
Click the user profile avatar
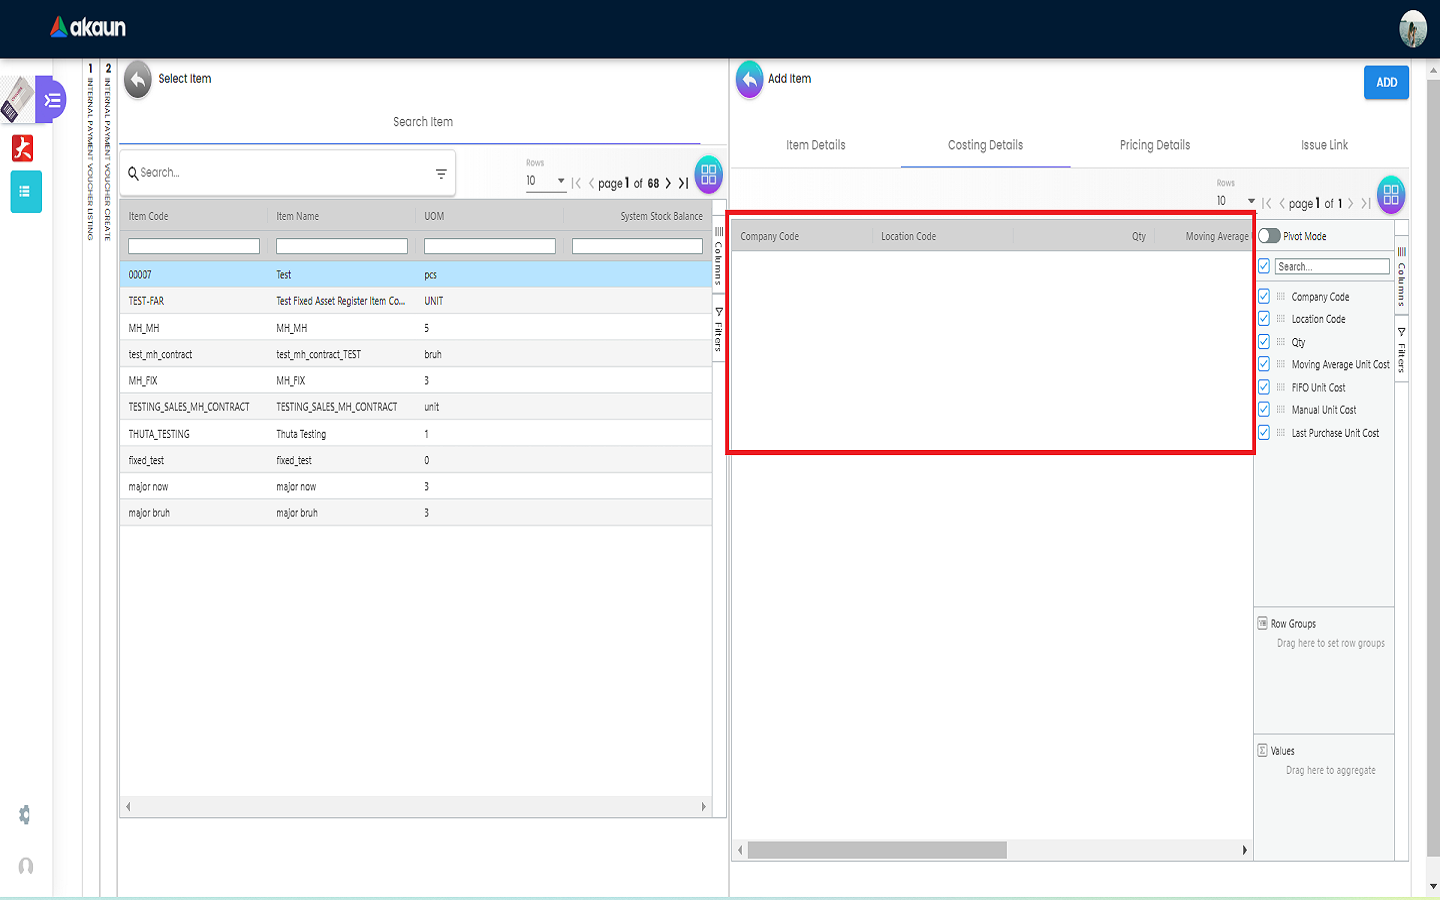pyautogui.click(x=1412, y=29)
